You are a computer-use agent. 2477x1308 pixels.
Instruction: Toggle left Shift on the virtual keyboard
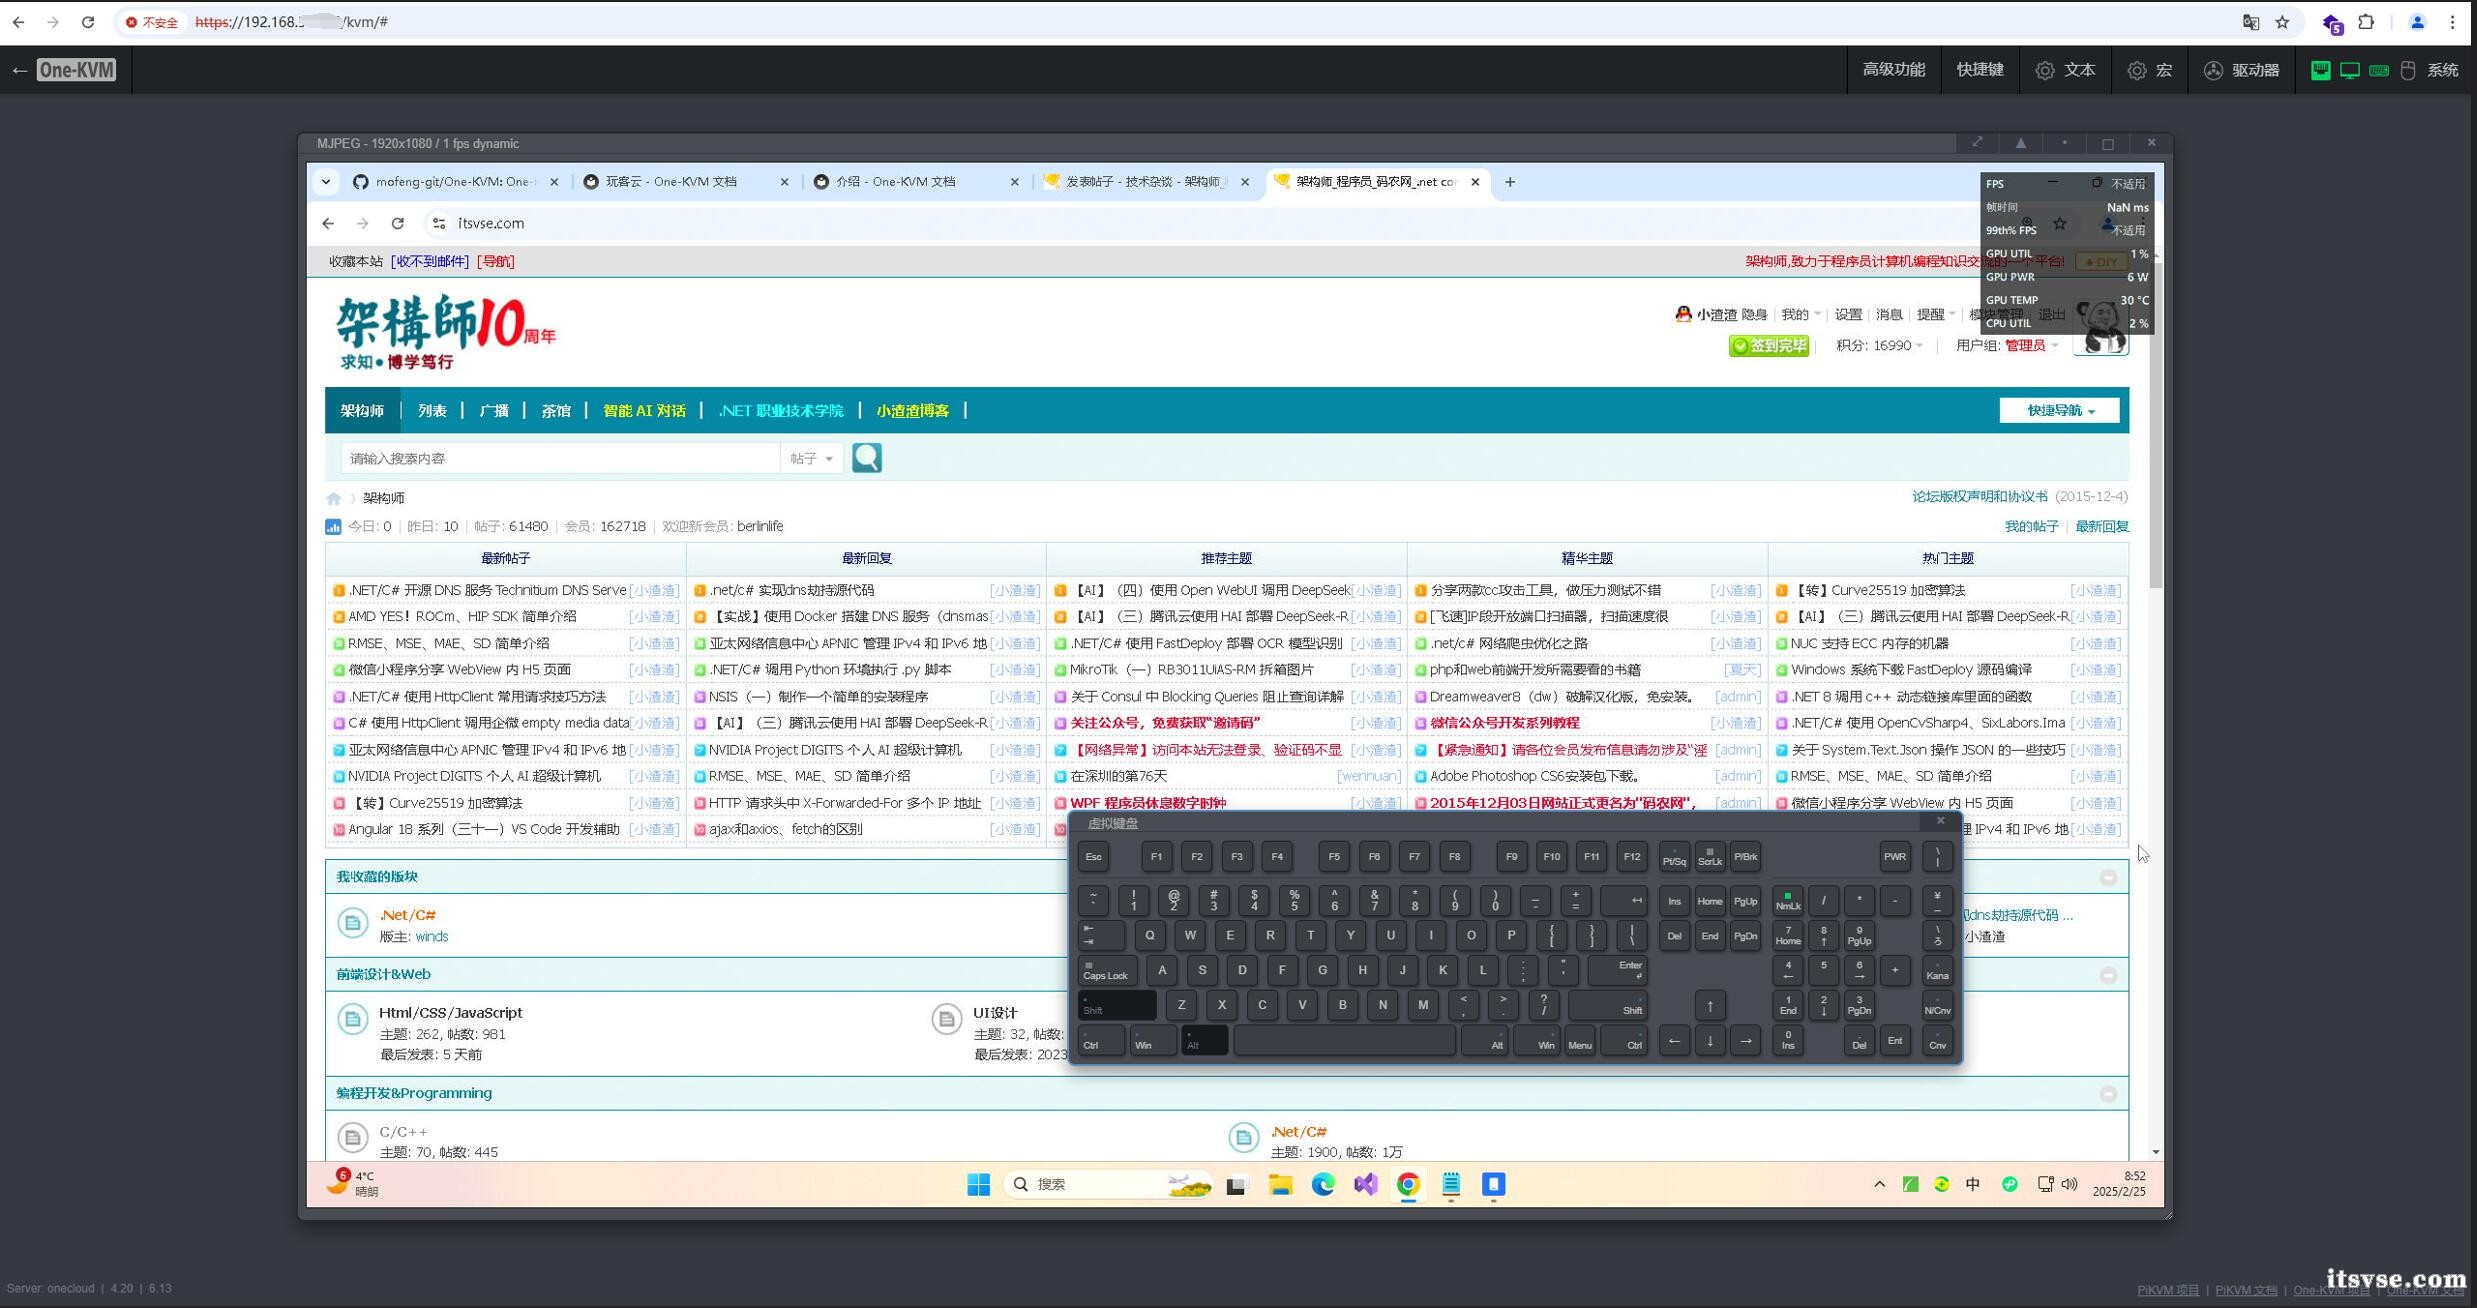[1117, 1006]
